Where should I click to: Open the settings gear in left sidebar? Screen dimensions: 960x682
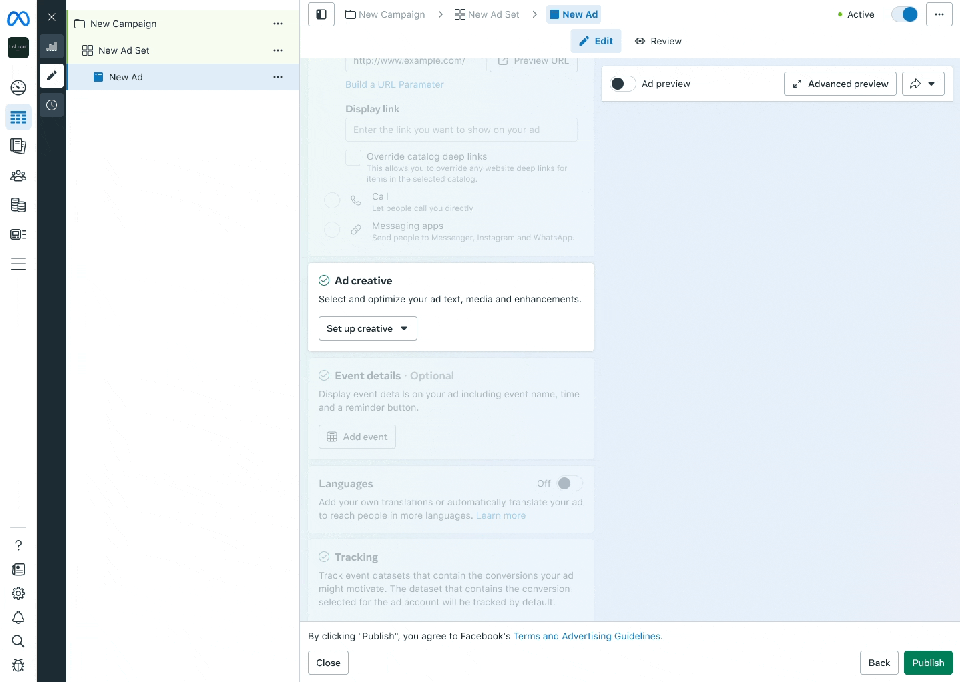[18, 593]
